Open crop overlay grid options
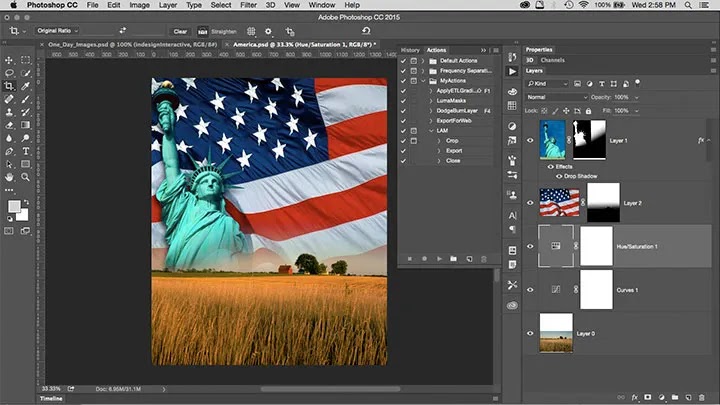This screenshot has height=405, width=720. click(x=251, y=31)
